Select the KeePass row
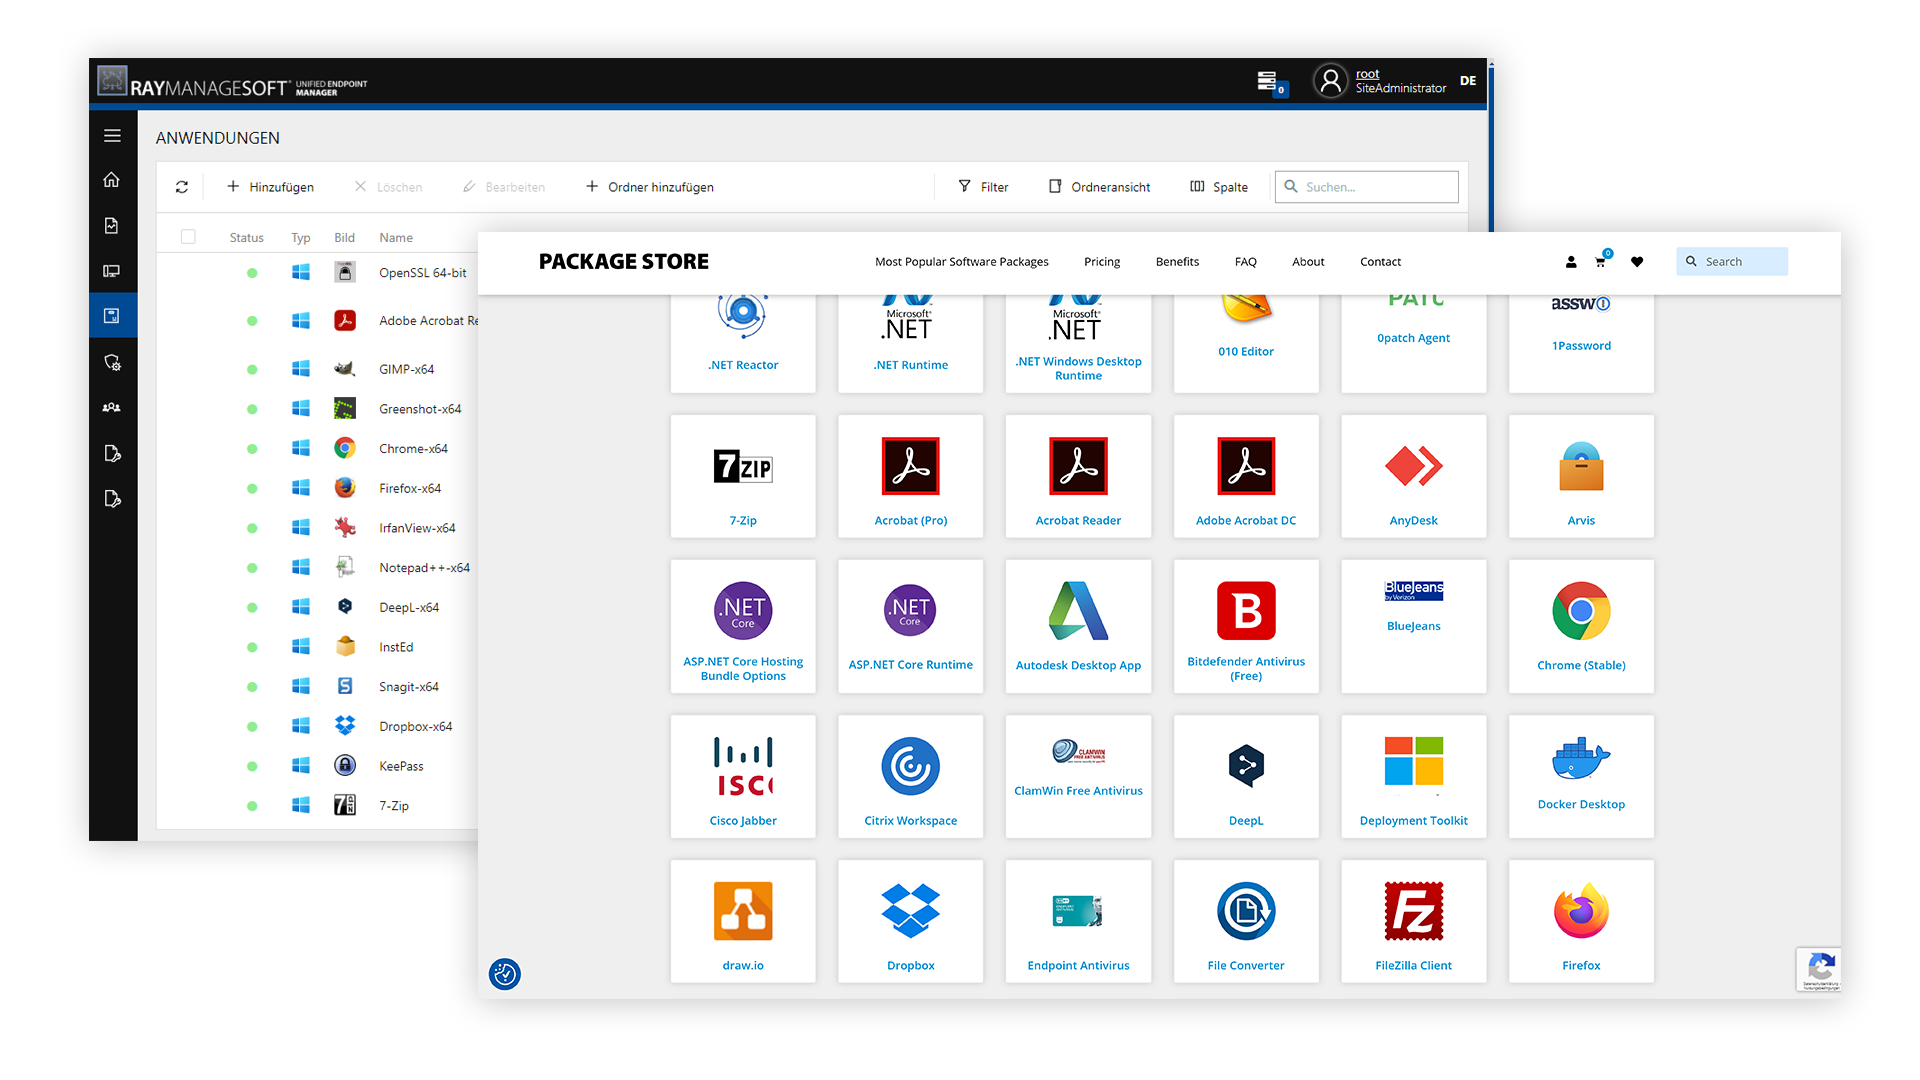 coord(317,766)
